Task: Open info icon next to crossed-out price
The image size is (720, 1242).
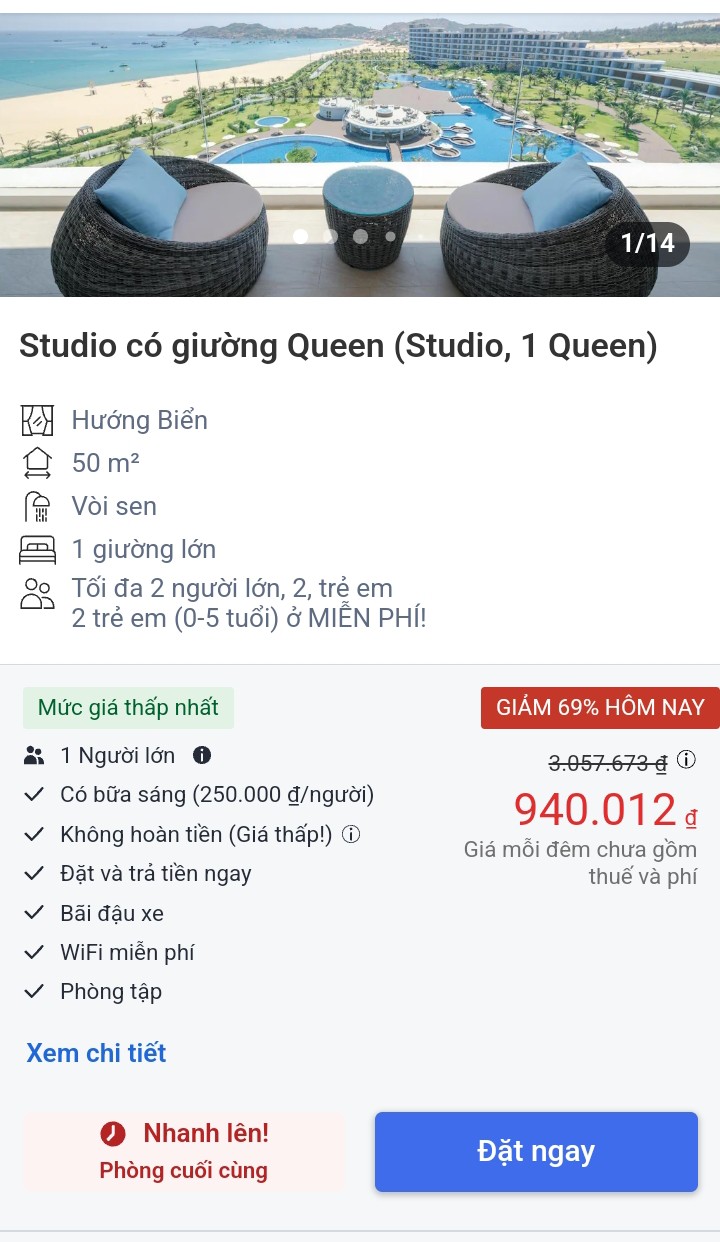Action: click(x=686, y=760)
